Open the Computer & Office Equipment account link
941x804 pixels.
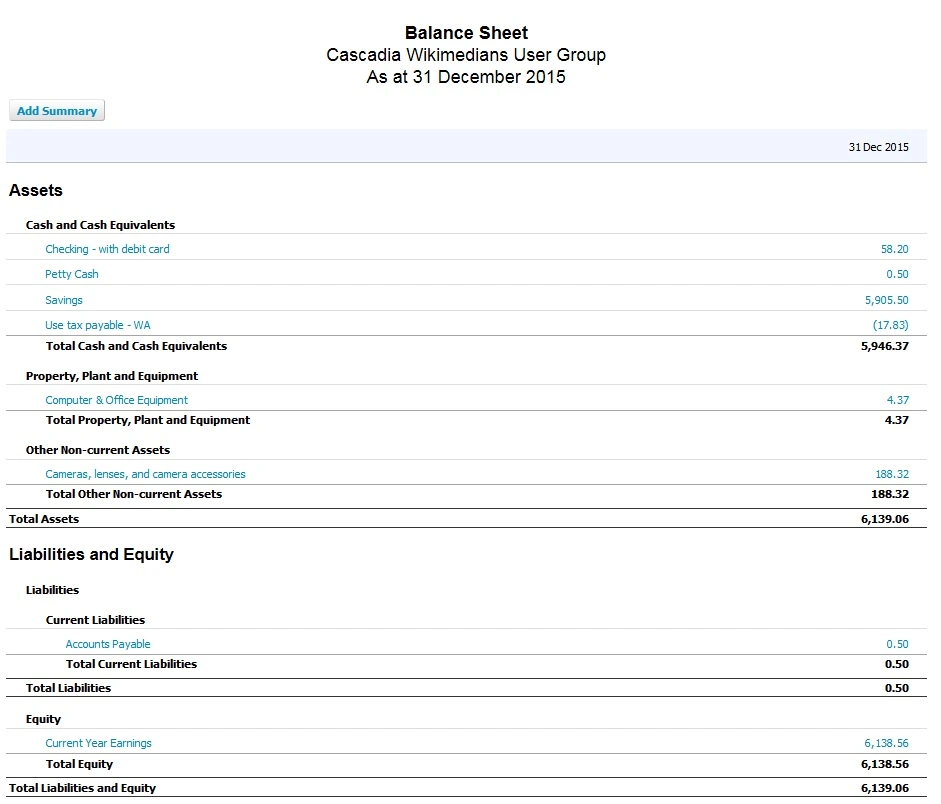(x=116, y=400)
